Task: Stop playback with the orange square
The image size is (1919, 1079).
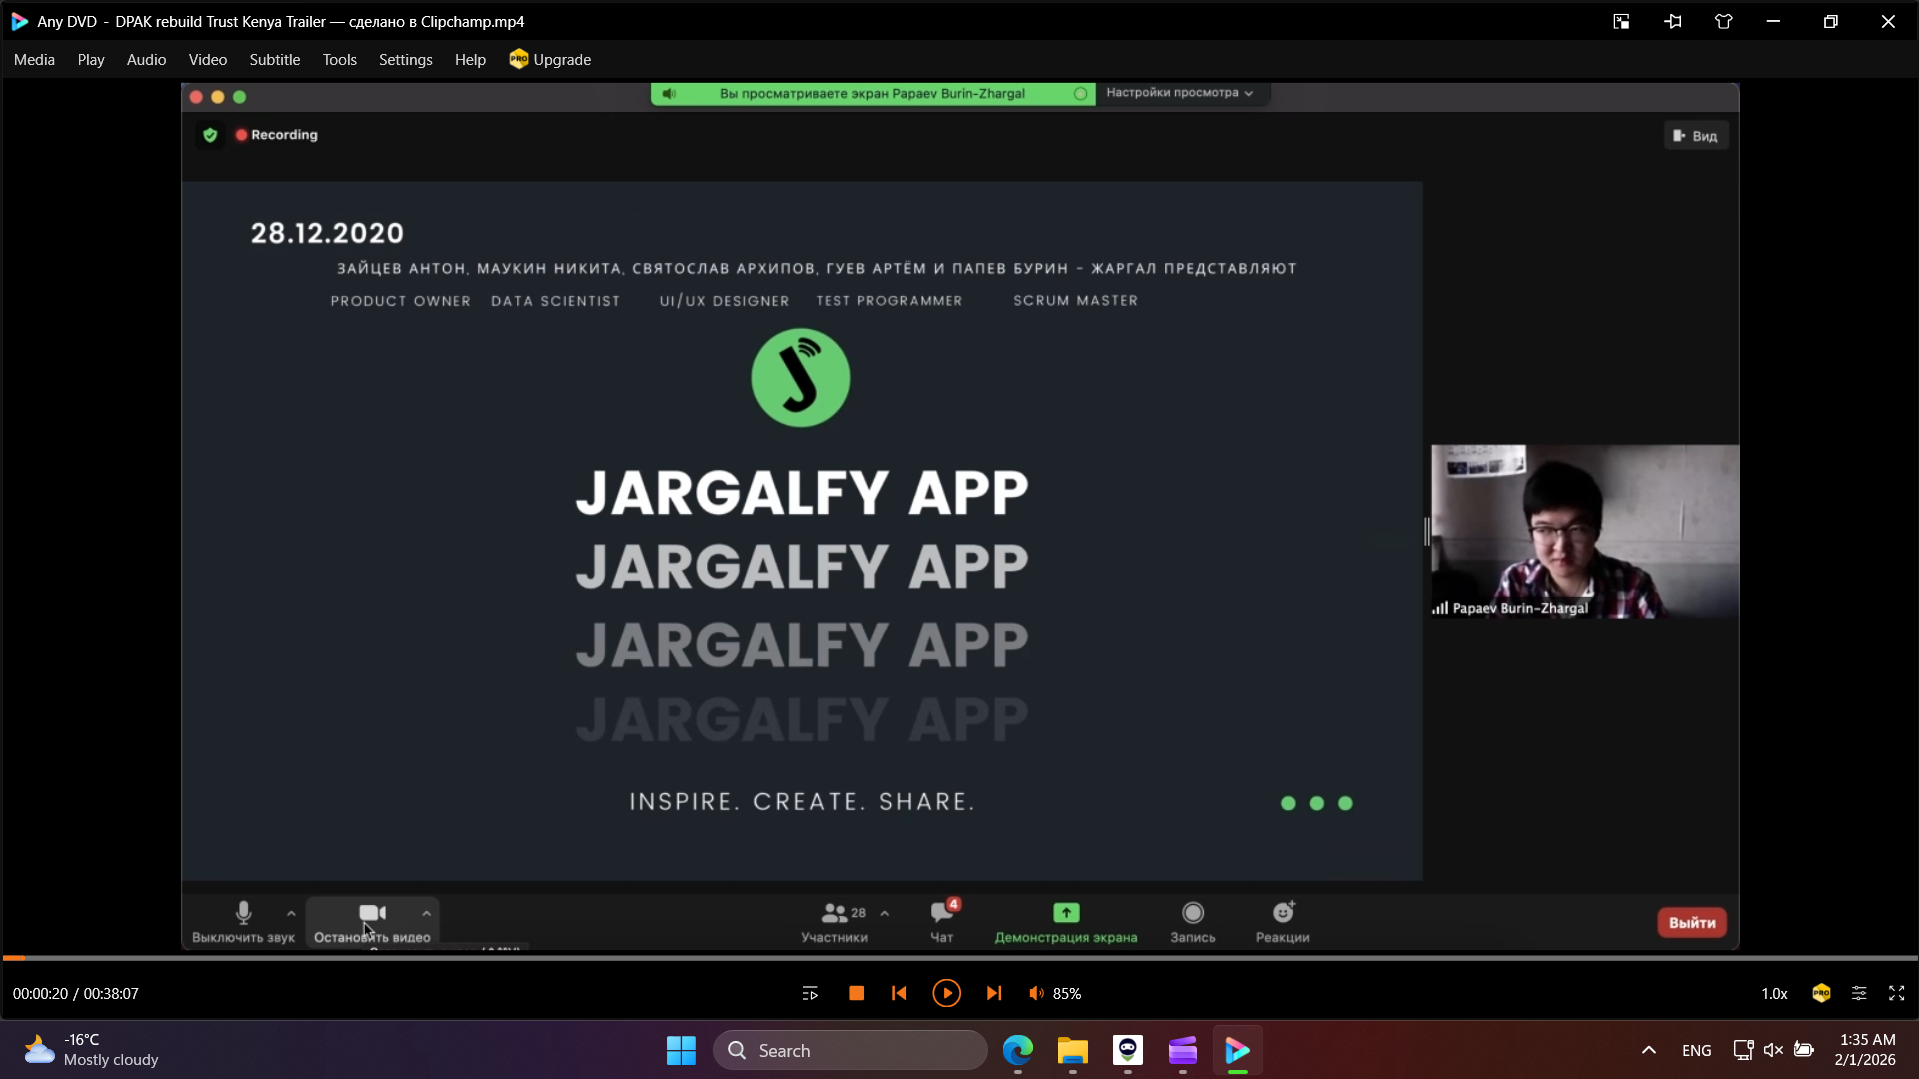Action: click(856, 994)
